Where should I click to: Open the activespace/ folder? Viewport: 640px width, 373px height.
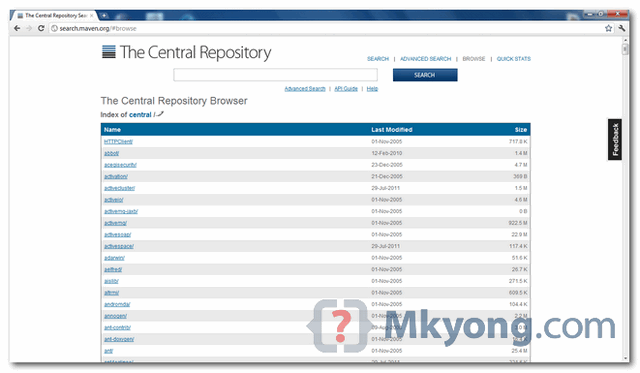coord(119,246)
